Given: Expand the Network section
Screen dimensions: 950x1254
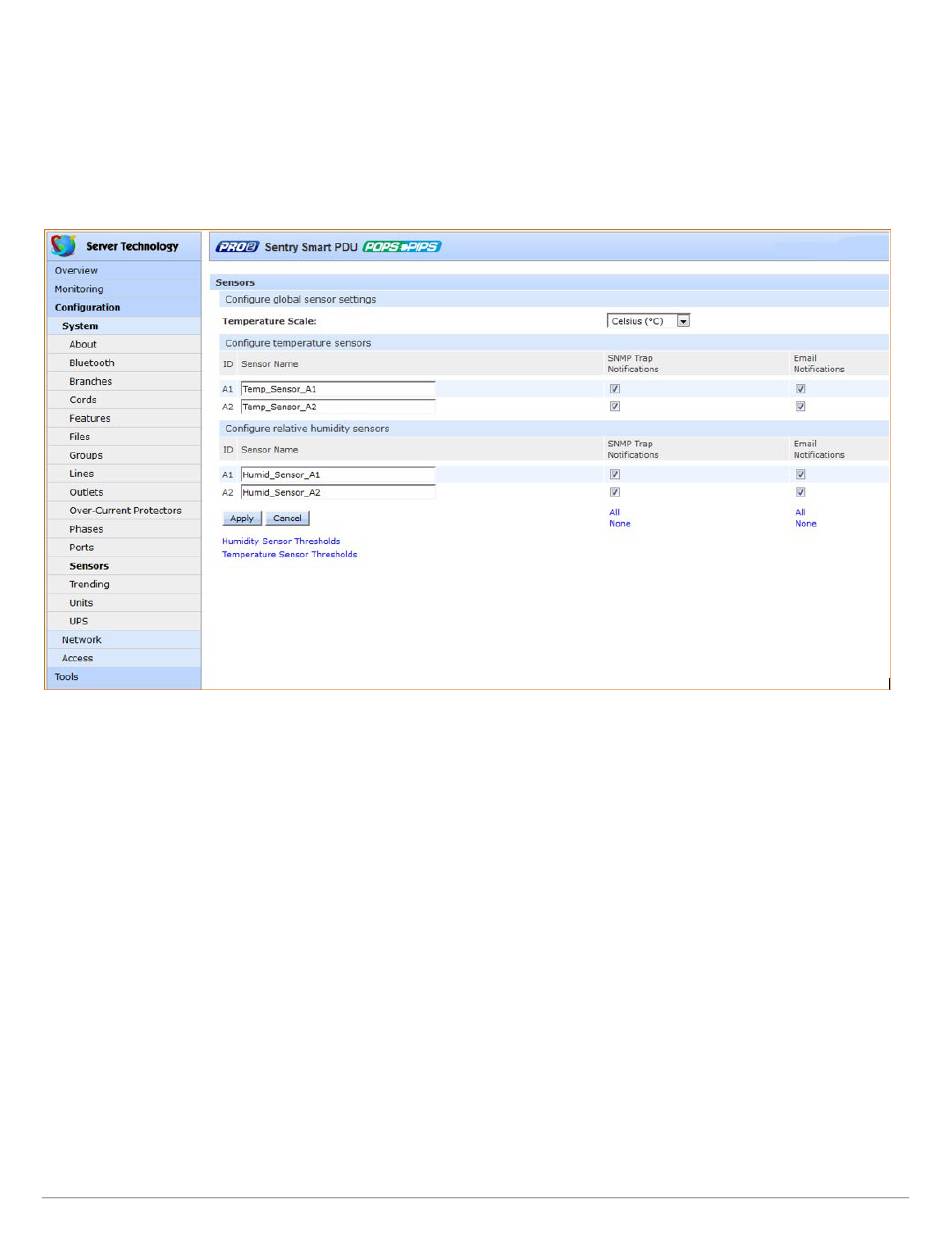Looking at the screenshot, I should tap(124, 640).
